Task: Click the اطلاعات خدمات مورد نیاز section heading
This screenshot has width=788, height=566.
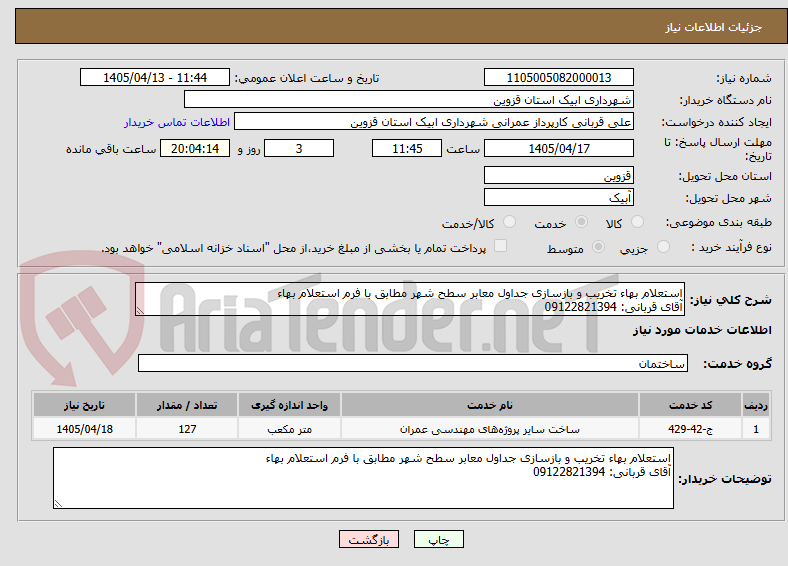Action: point(702,330)
